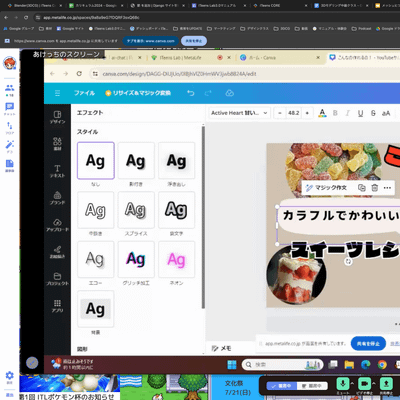Viewport: 400px width, 400px height.
Task: Select the shadow text effect style
Action: coord(136,161)
